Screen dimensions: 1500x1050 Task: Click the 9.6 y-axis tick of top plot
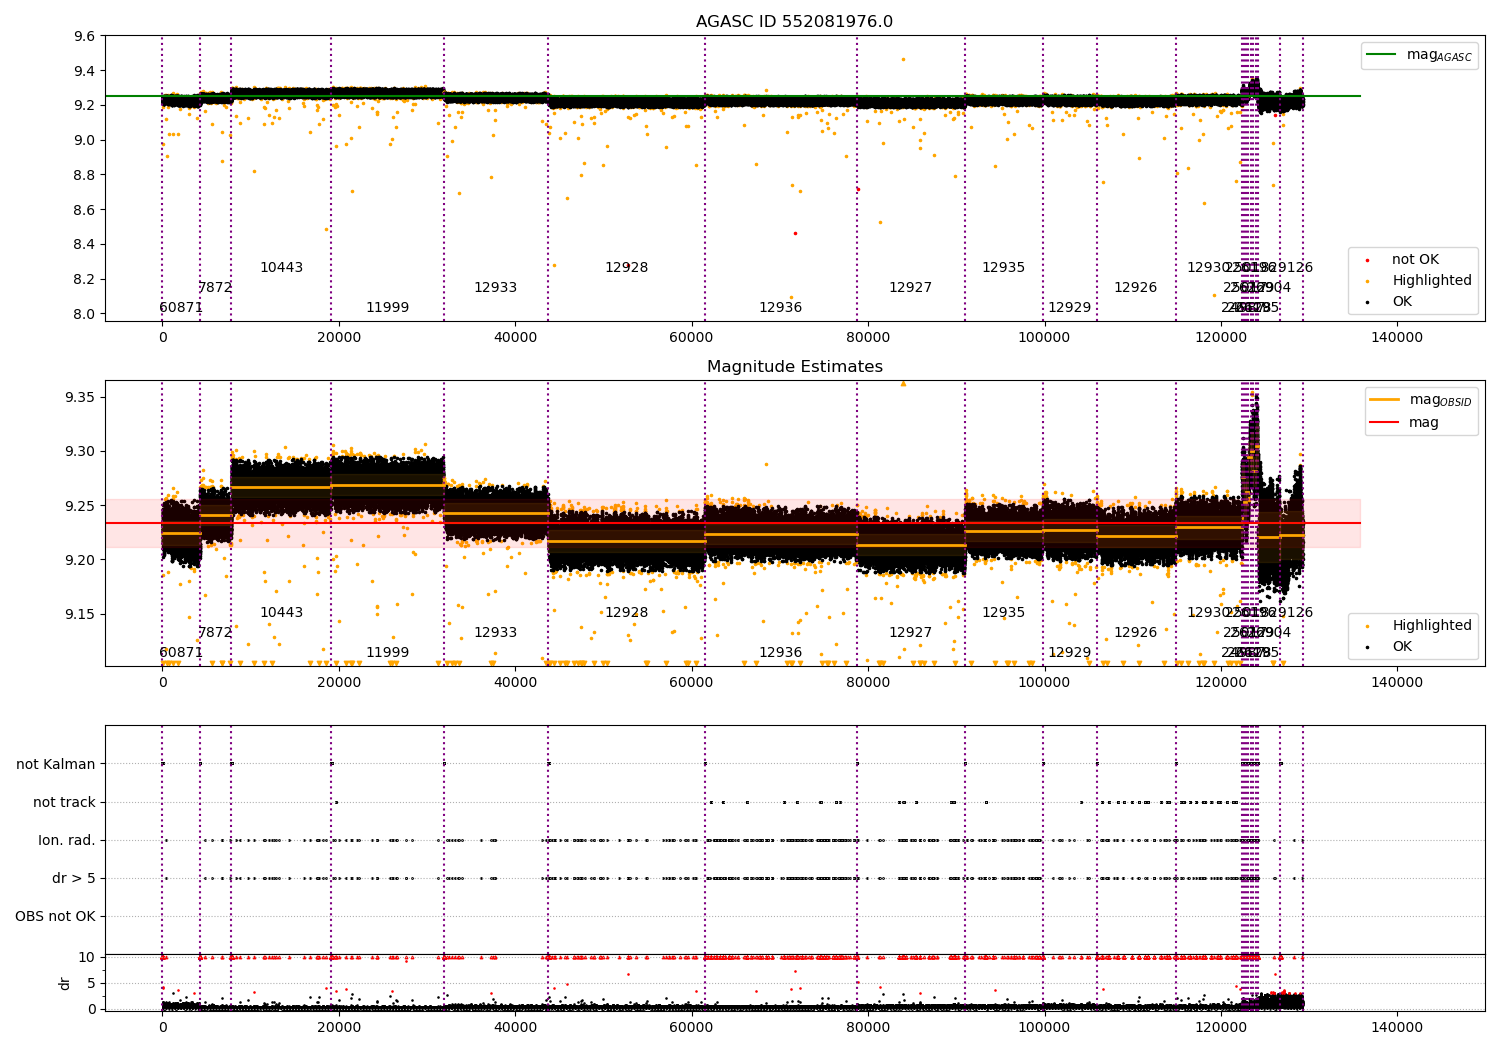85,37
